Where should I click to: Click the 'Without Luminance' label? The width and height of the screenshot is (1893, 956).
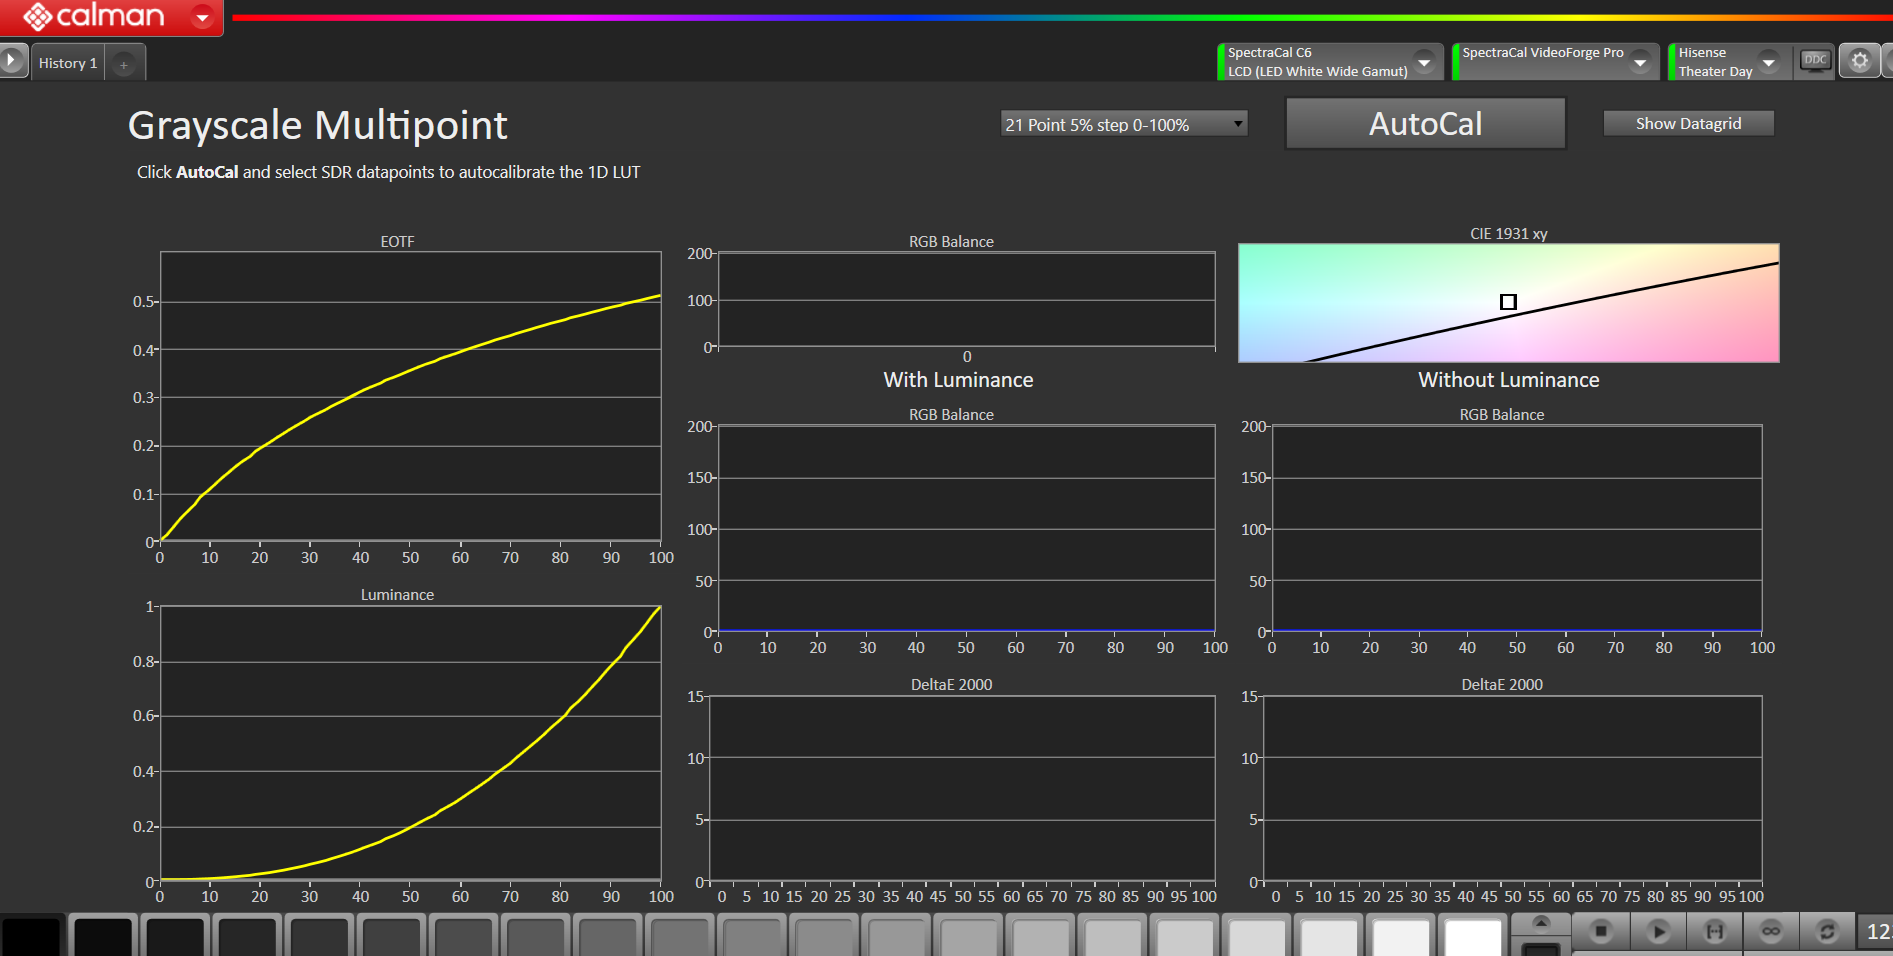(x=1508, y=380)
